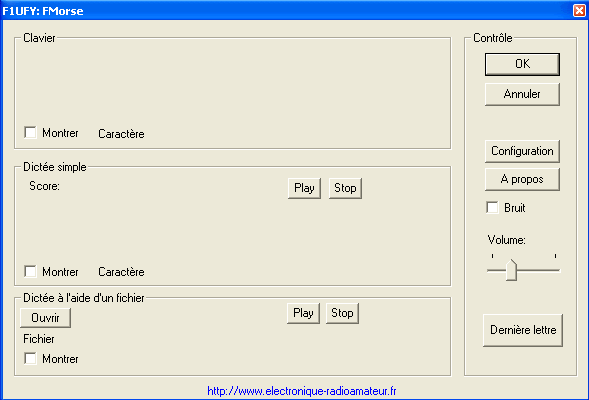The height and width of the screenshot is (400, 589).
Task: Click the Annuler button
Action: 522,94
